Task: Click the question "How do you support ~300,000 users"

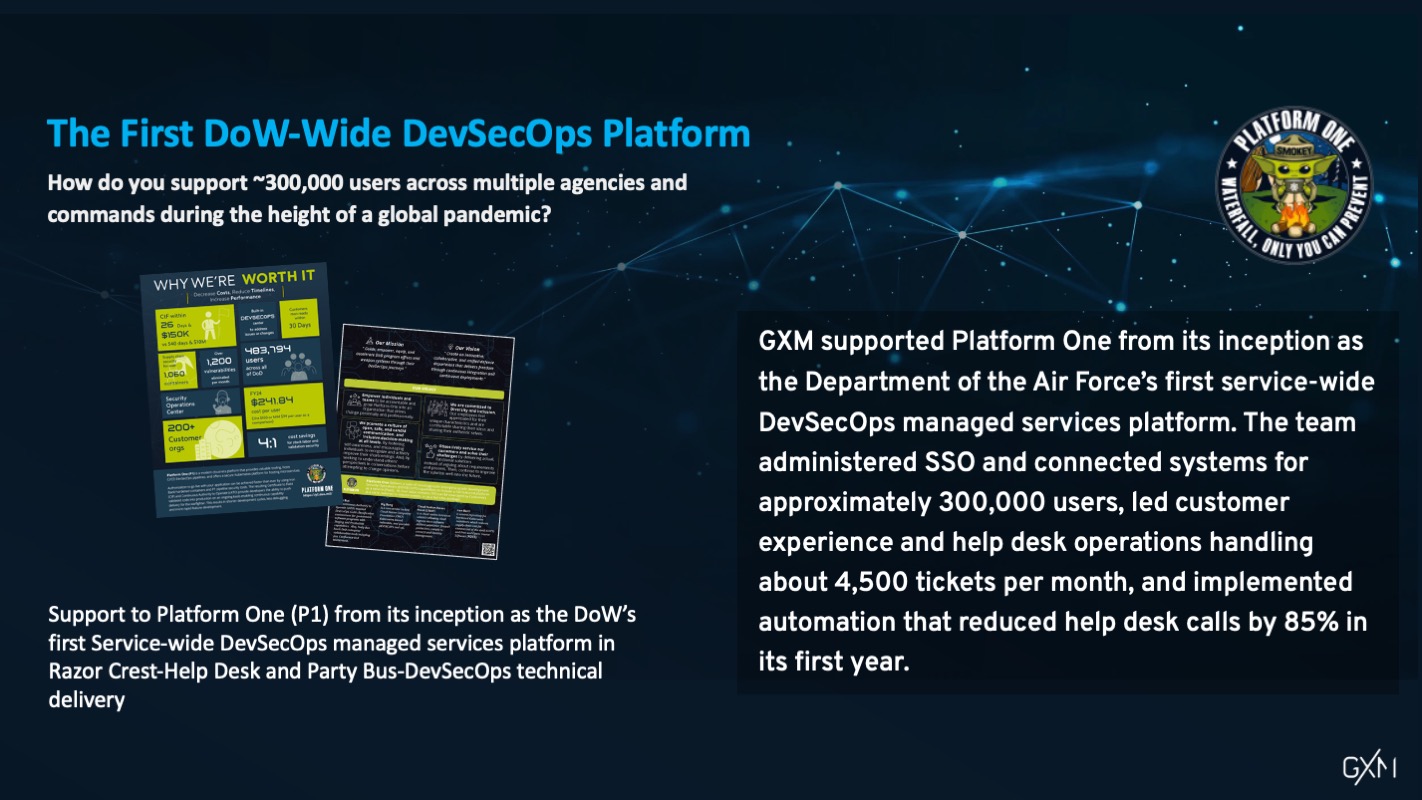Action: pyautogui.click(x=367, y=198)
